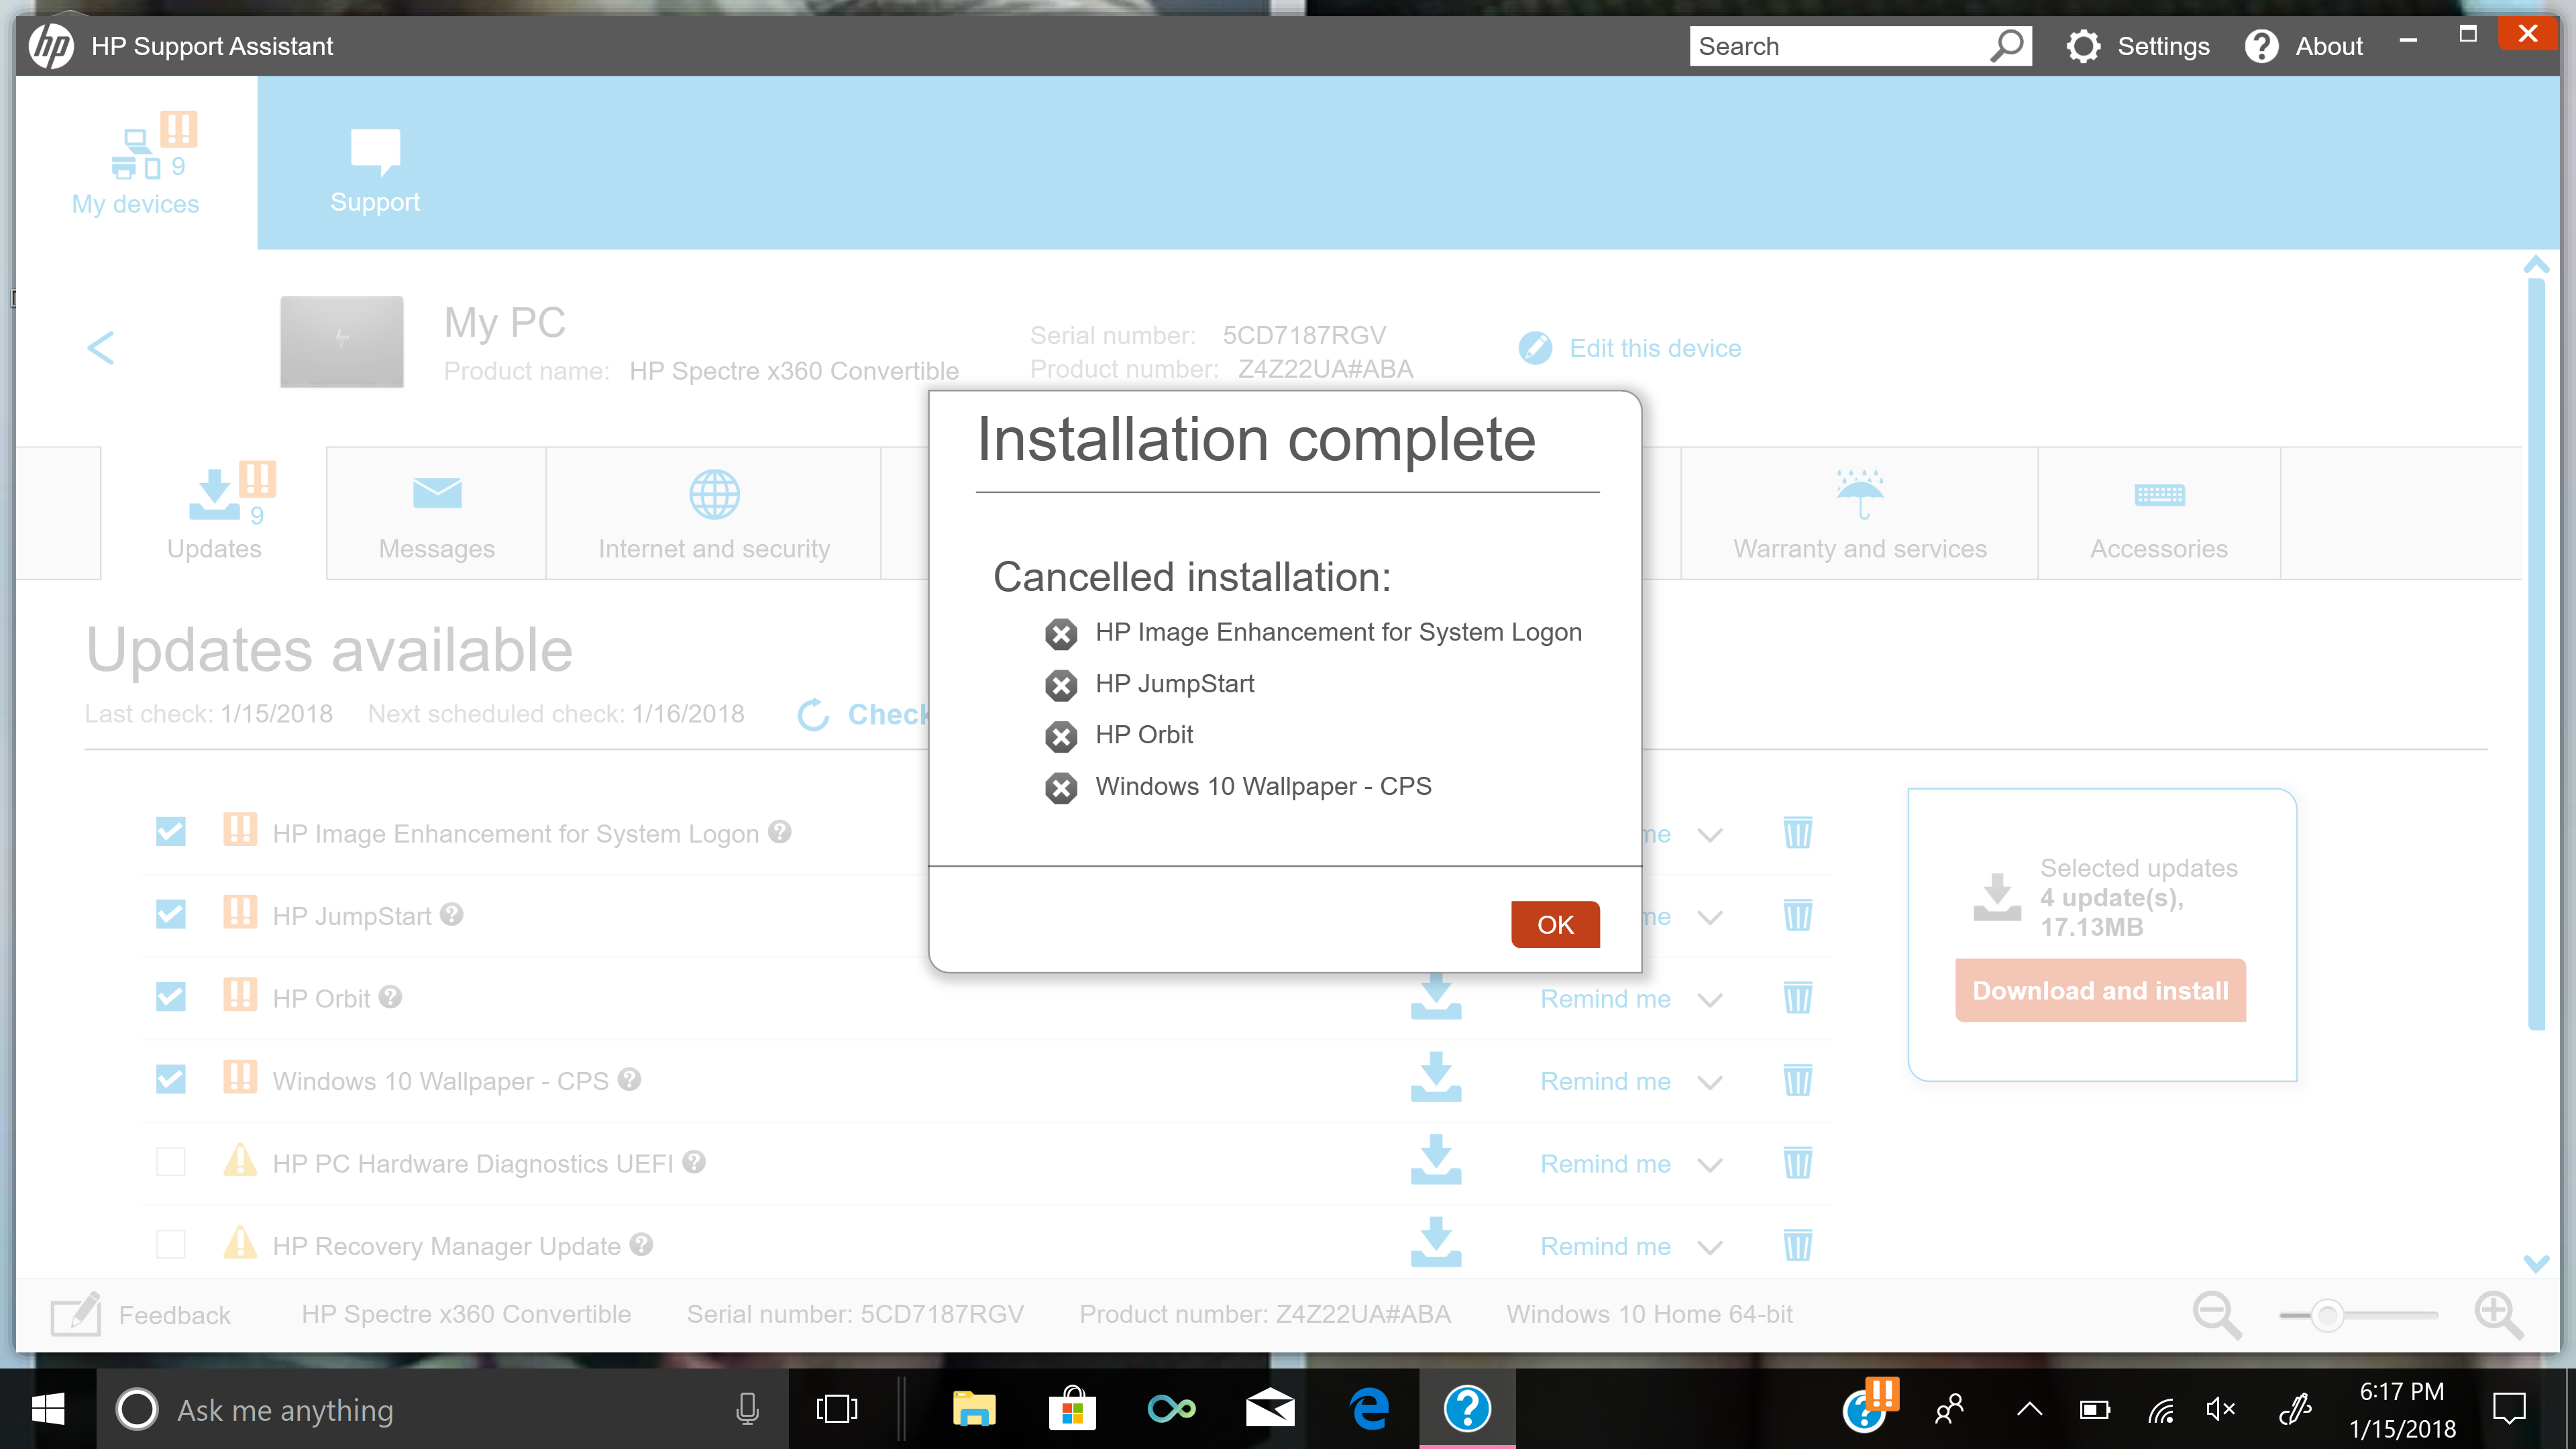This screenshot has width=2576, height=1449.
Task: Open the Messages tab
Action: [x=436, y=514]
